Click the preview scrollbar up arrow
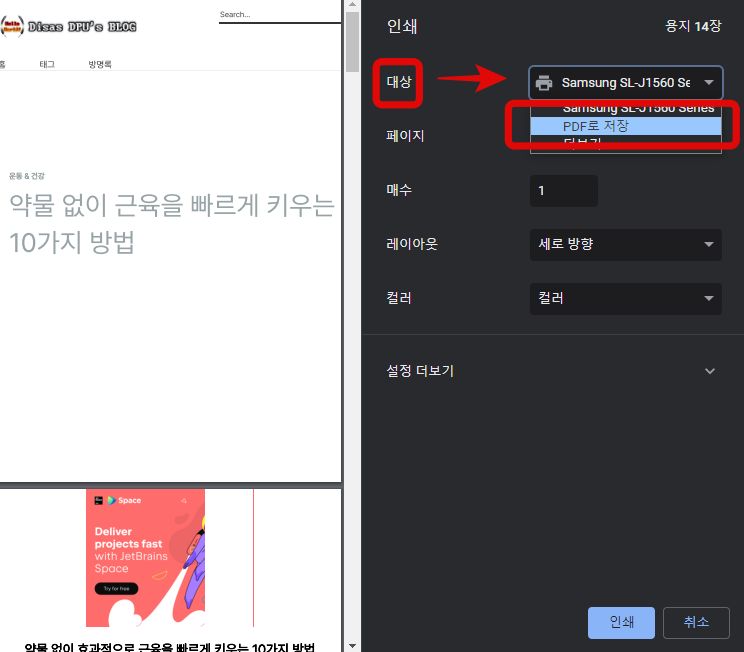The image size is (744, 652). click(352, 5)
